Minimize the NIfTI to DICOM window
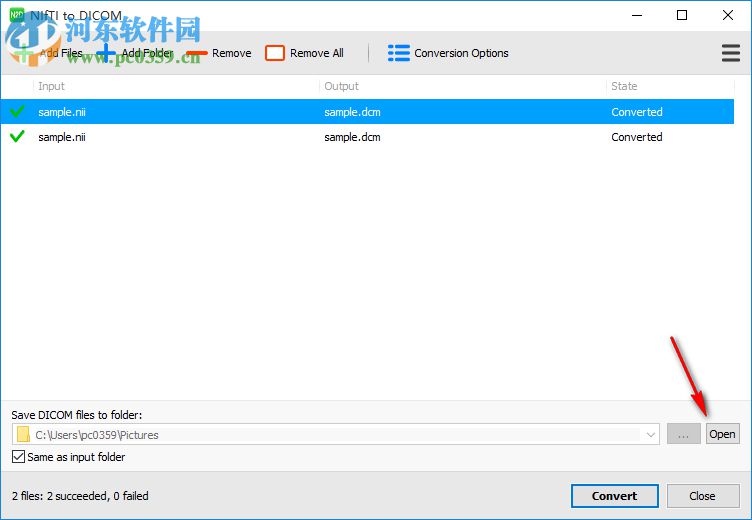Viewport: 752px width, 520px height. click(x=637, y=15)
